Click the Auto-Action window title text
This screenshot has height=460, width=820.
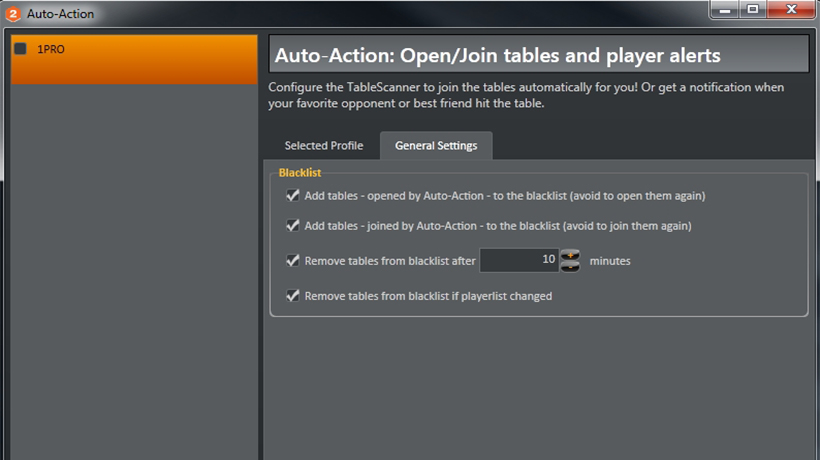61,14
